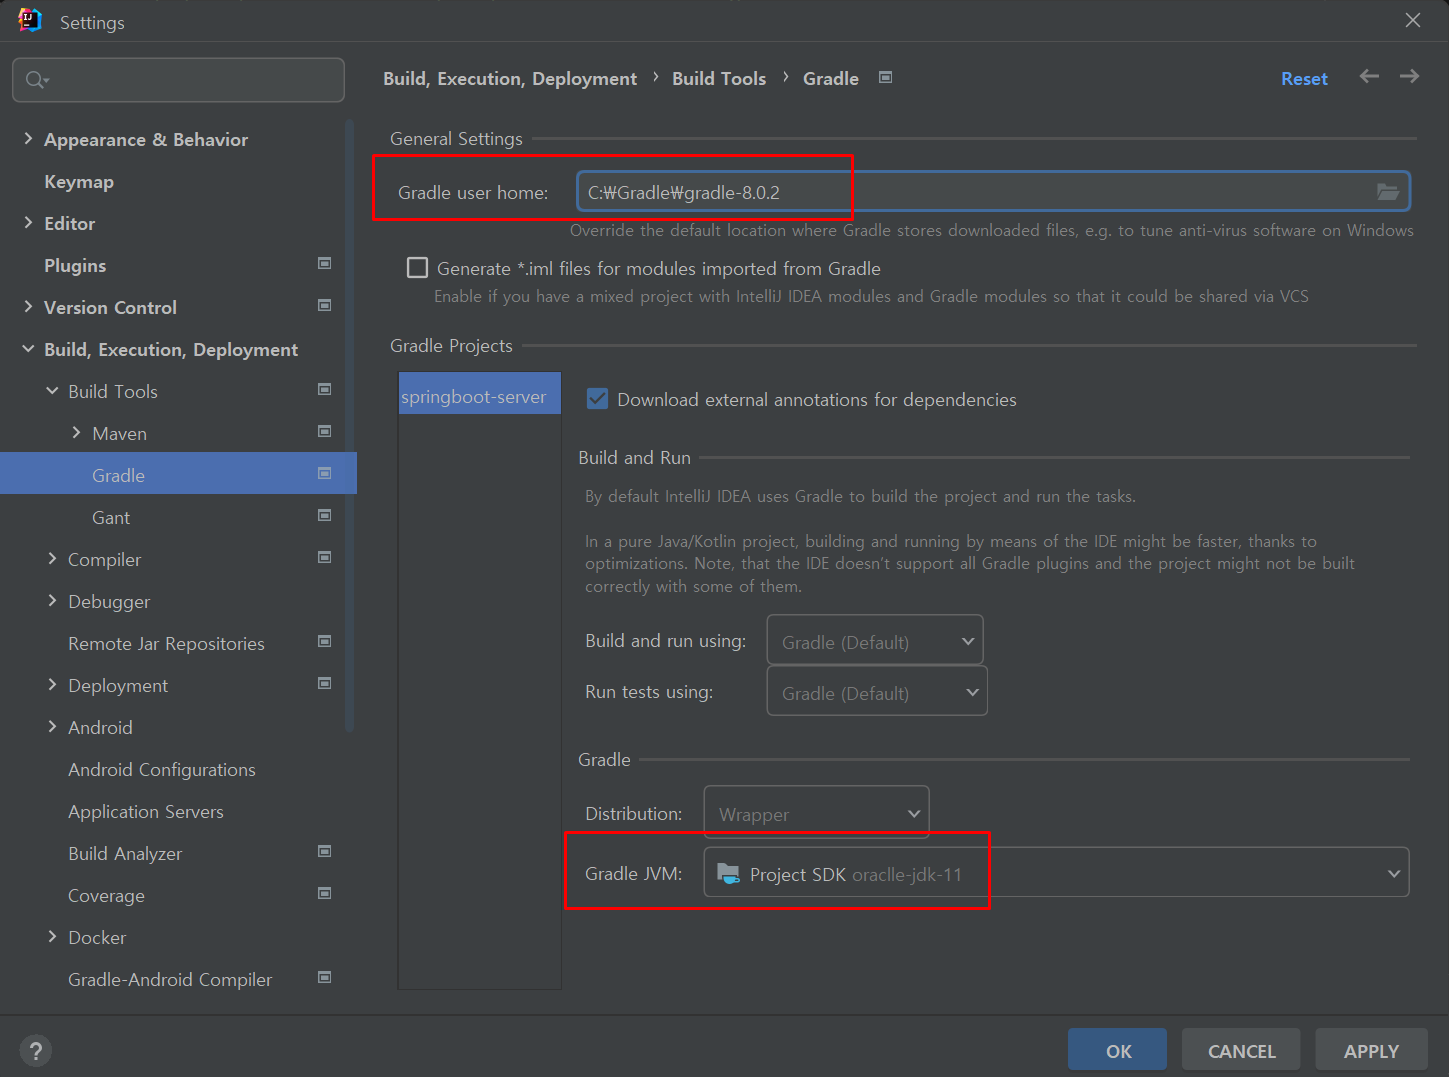Expand the Maven node chevron
Image resolution: width=1449 pixels, height=1077 pixels.
76,433
